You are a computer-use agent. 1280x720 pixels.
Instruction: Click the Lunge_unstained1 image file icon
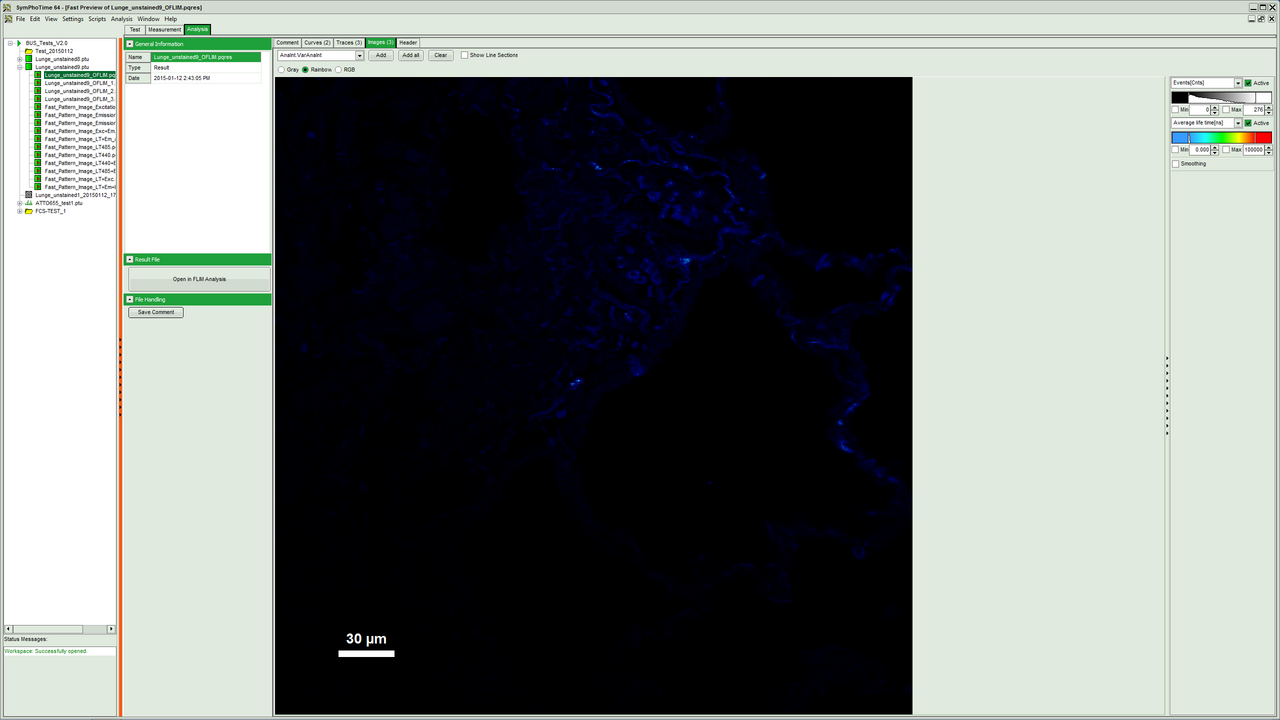point(29,195)
